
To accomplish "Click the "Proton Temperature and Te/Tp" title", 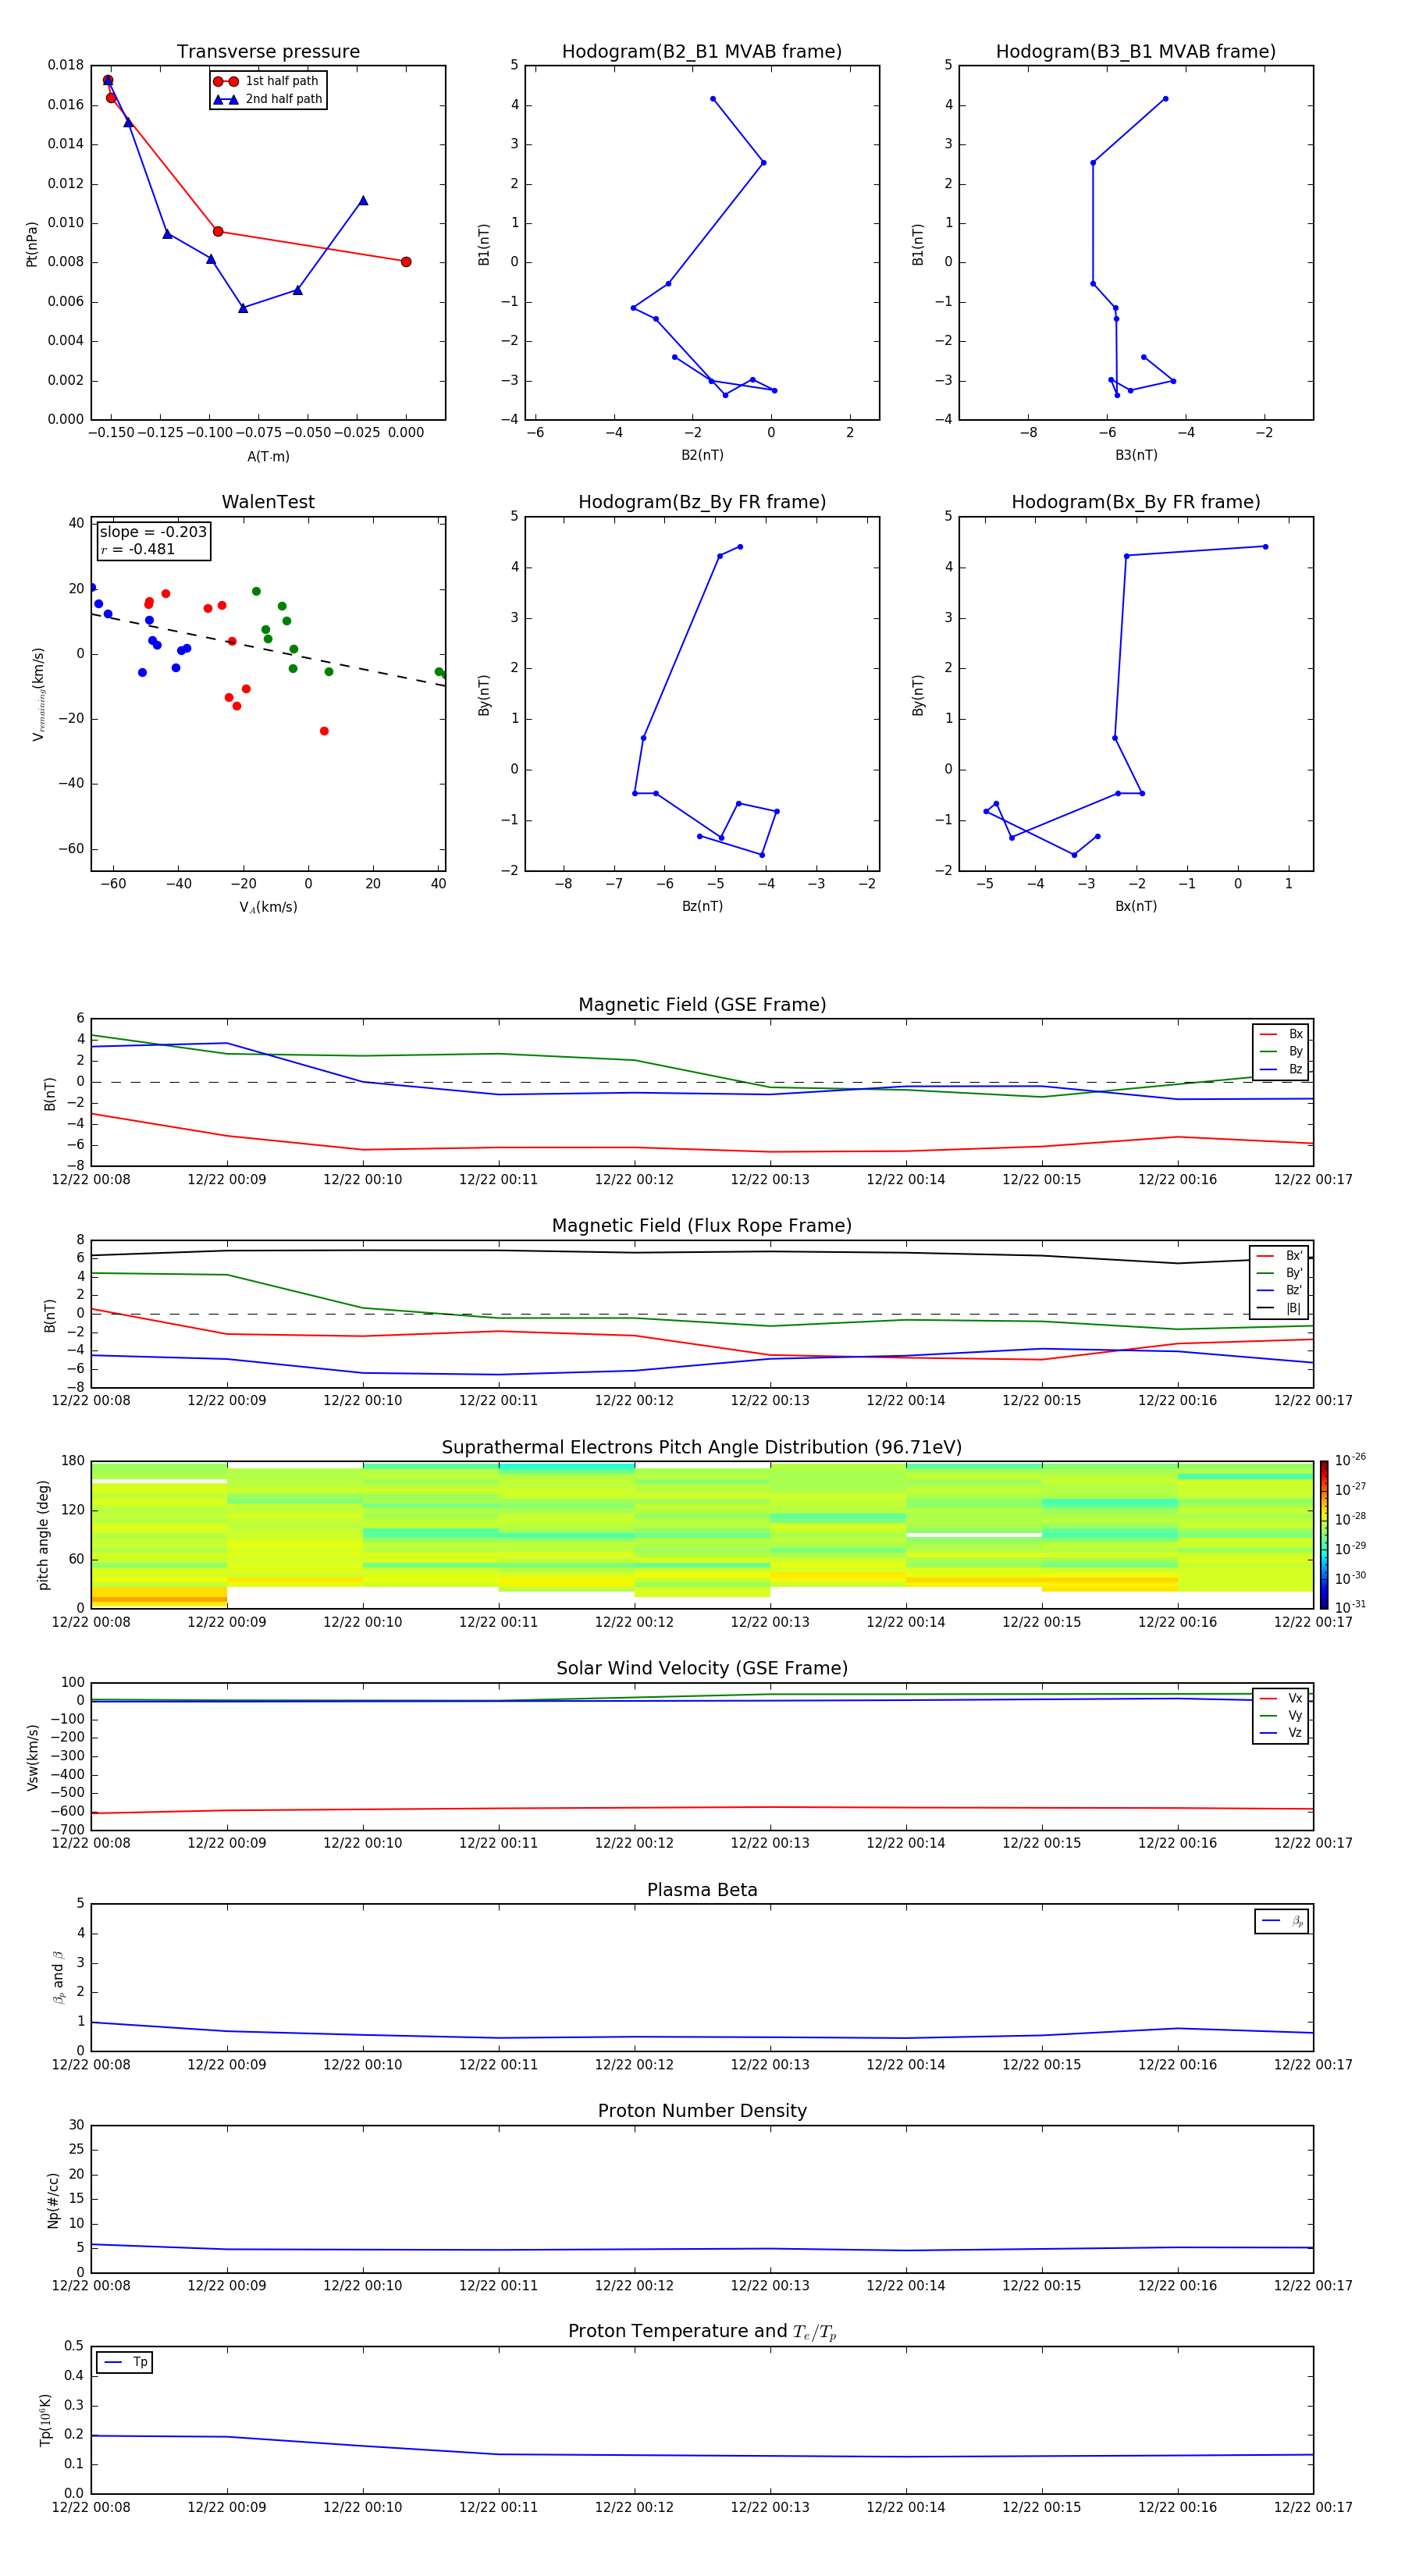I will coord(702,2332).
